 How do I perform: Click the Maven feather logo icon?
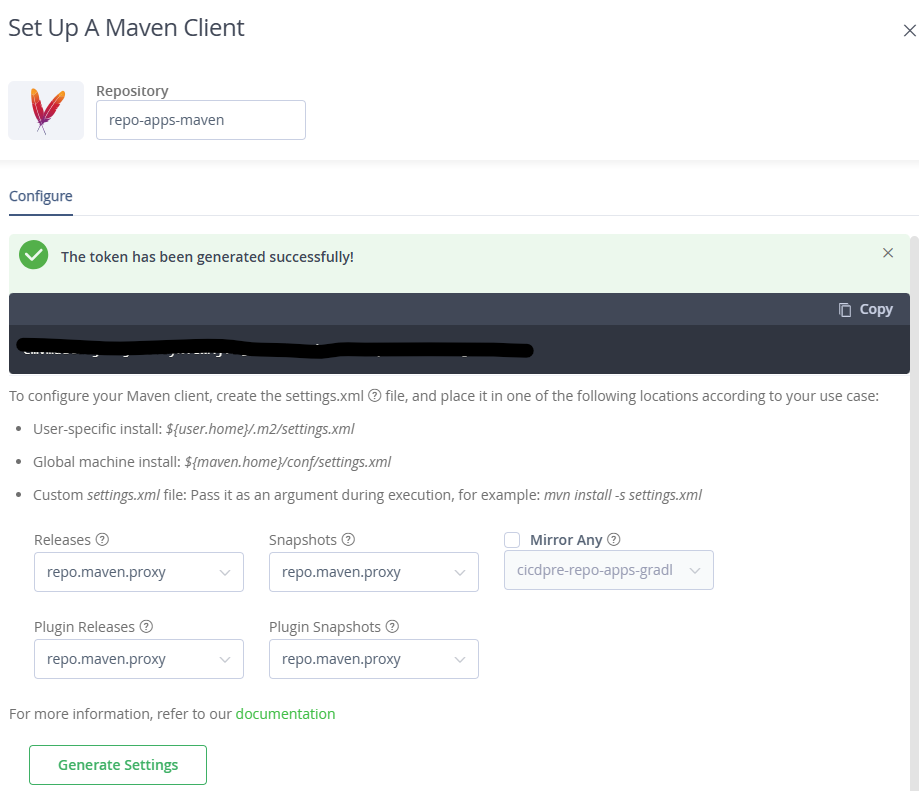(46, 110)
